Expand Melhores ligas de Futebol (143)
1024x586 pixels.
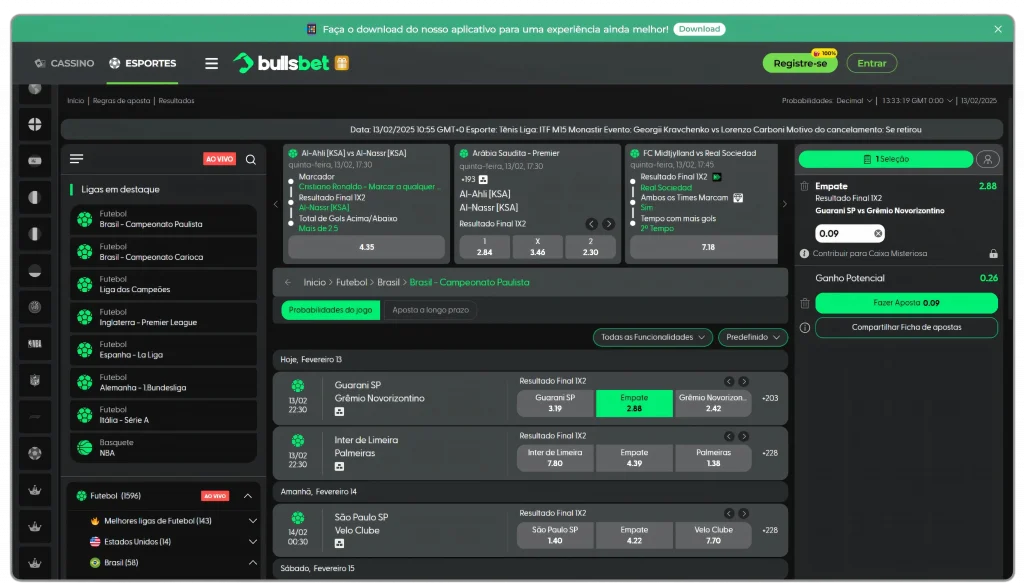point(253,521)
